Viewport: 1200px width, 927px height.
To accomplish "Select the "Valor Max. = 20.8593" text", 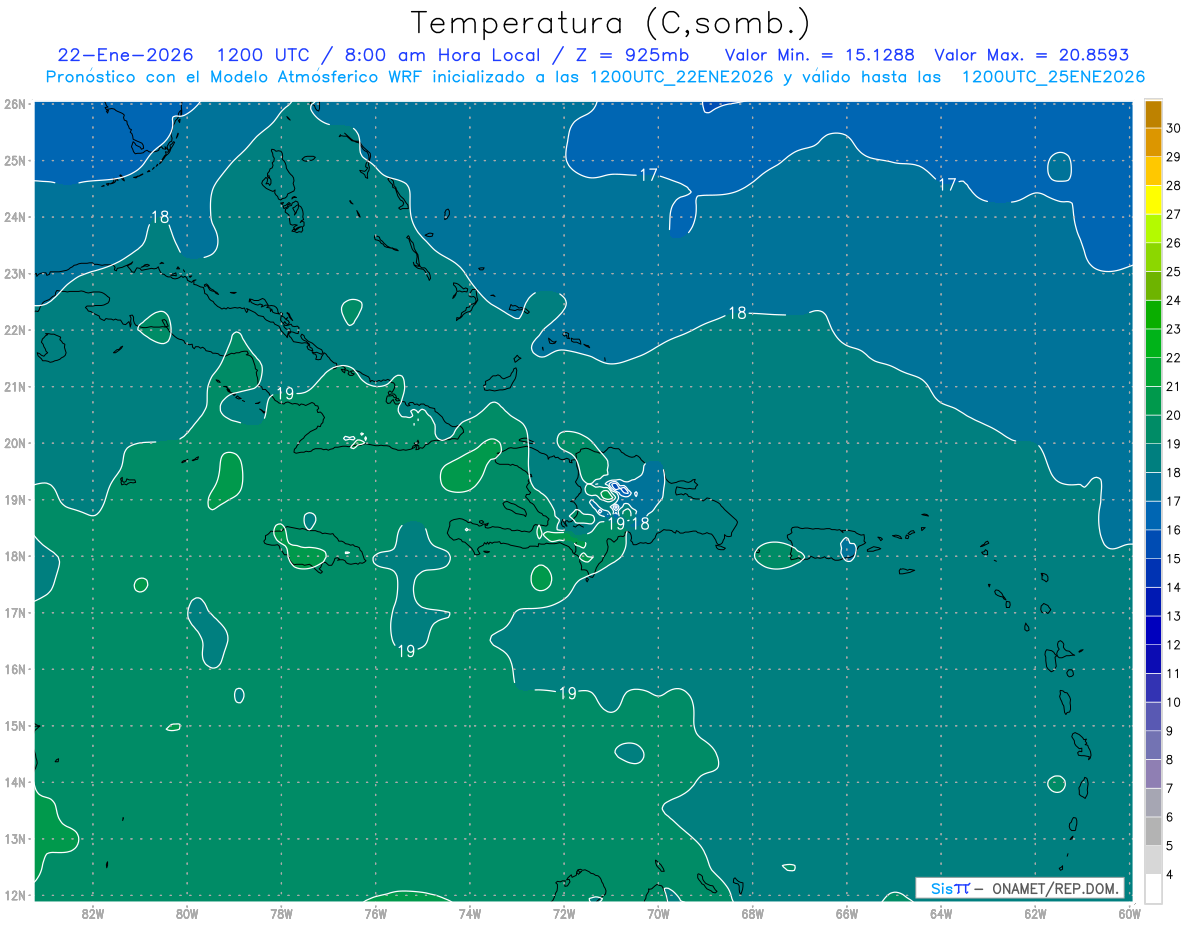I will click(x=1030, y=55).
